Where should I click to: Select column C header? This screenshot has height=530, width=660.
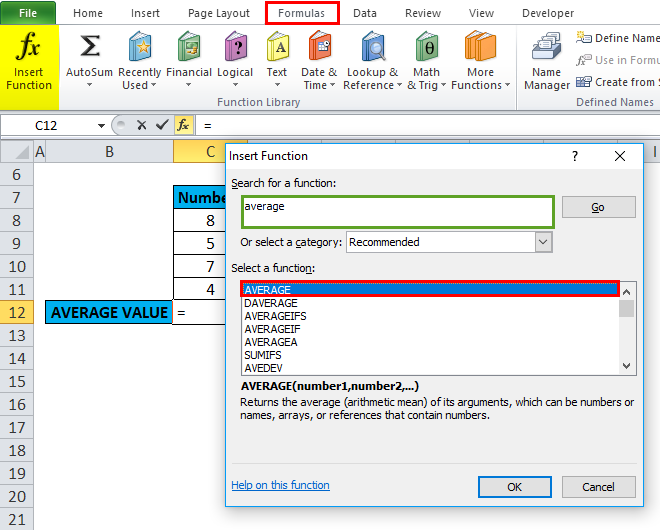[x=200, y=152]
